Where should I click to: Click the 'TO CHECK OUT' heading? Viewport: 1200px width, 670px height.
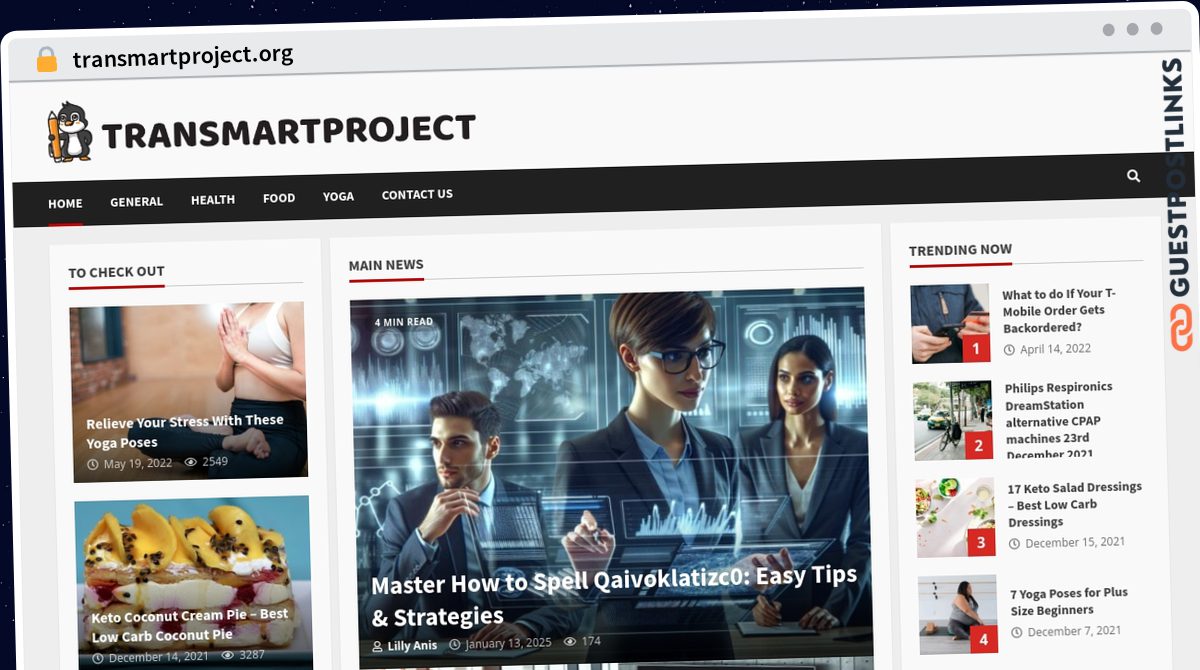[x=116, y=272]
